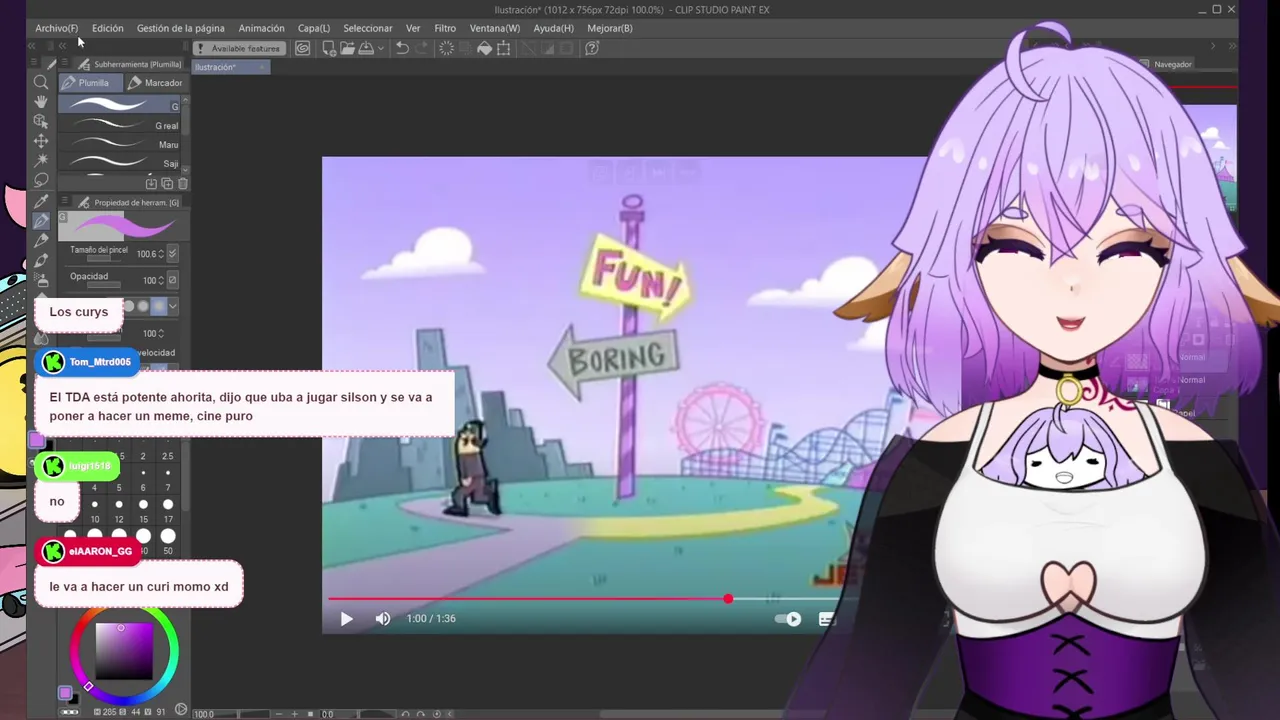Toggle brush size pressure settings button

coord(172,254)
